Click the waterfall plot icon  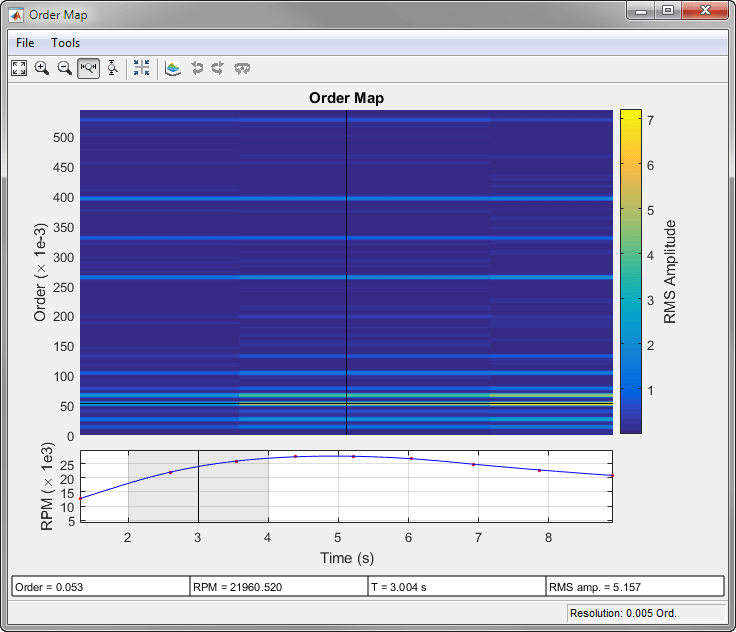click(173, 68)
